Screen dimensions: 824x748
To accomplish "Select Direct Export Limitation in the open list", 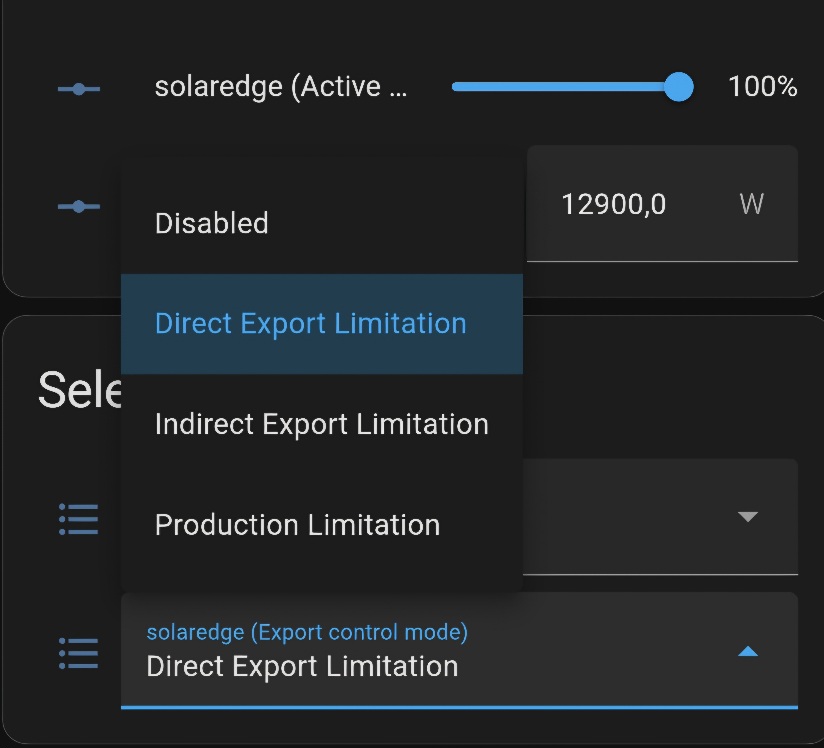I will [322, 324].
